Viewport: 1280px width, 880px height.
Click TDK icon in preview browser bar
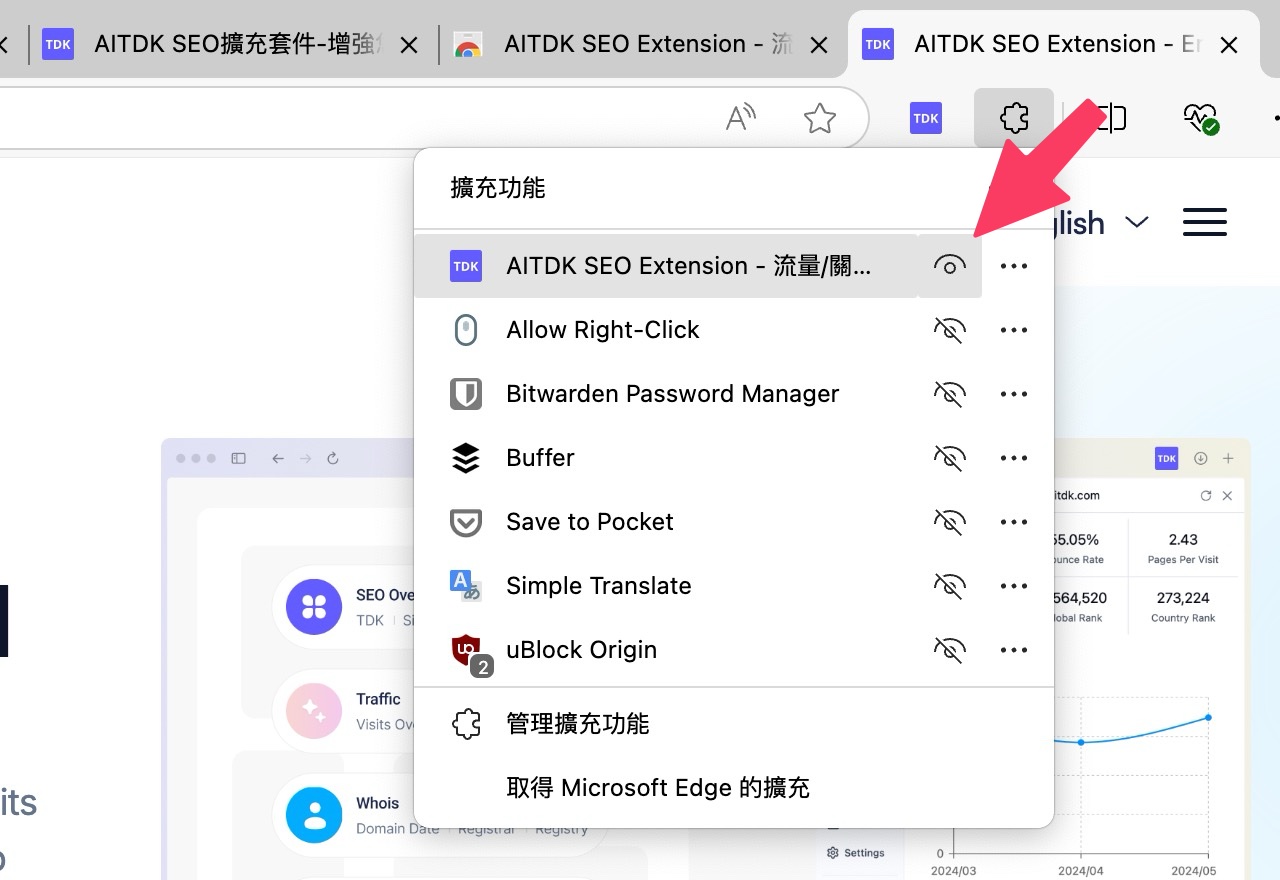[1166, 458]
